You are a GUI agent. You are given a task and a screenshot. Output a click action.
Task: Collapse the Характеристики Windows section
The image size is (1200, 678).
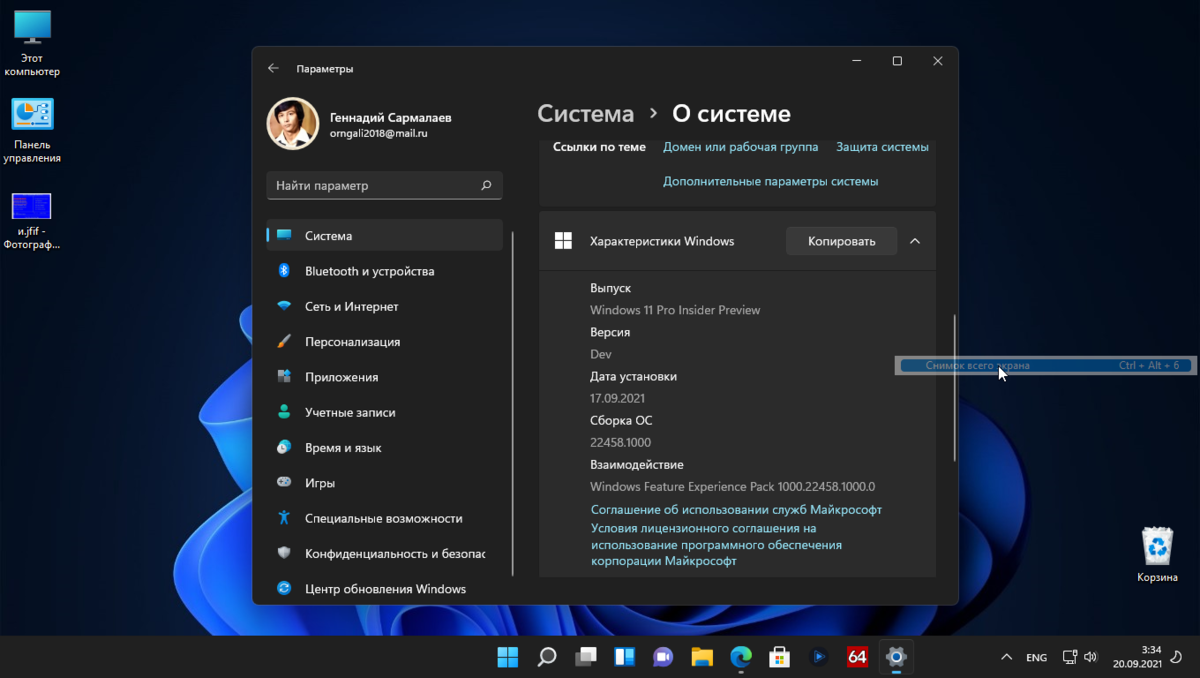[x=914, y=240]
